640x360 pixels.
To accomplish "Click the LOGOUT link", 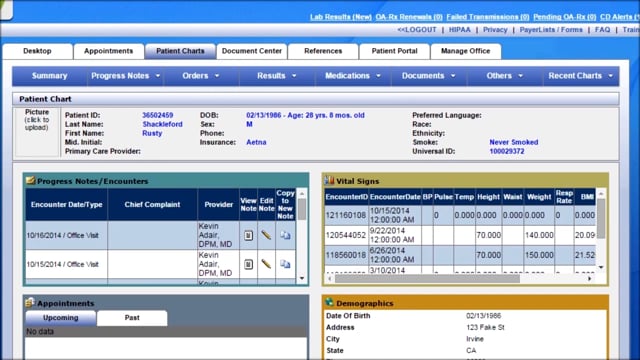I will (x=417, y=30).
